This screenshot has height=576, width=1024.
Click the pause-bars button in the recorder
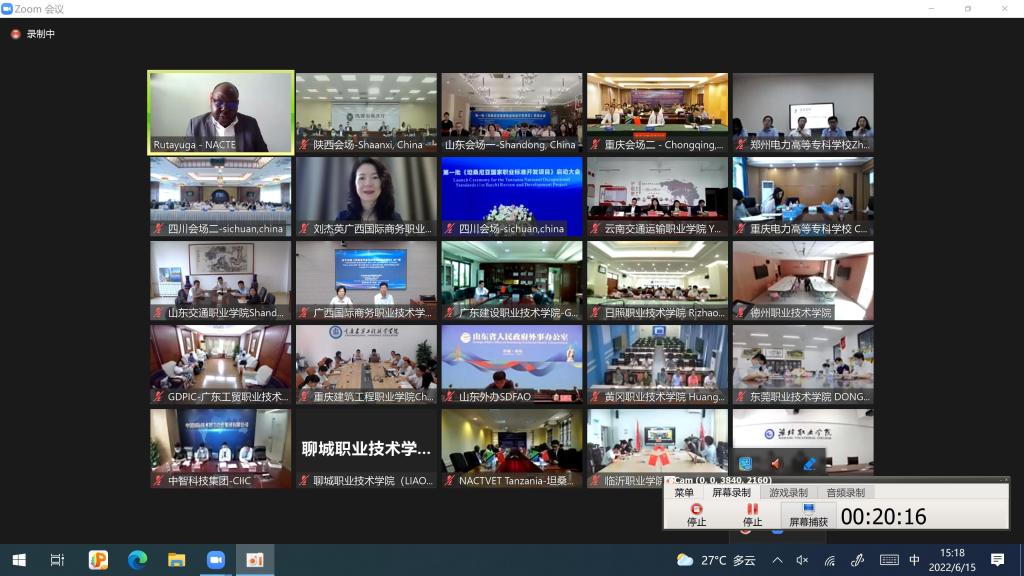coord(752,510)
